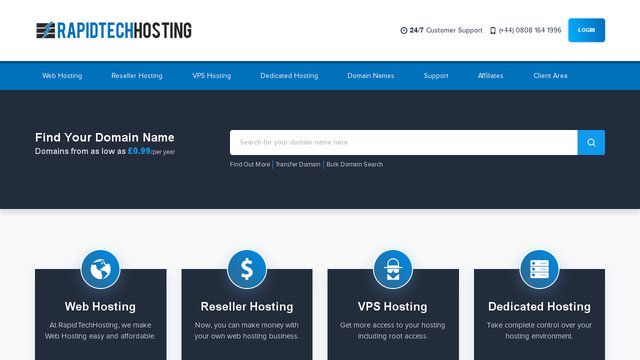Screen dimensions: 640x360
Task: Click the VPS Hosting card title
Action: 393,307
